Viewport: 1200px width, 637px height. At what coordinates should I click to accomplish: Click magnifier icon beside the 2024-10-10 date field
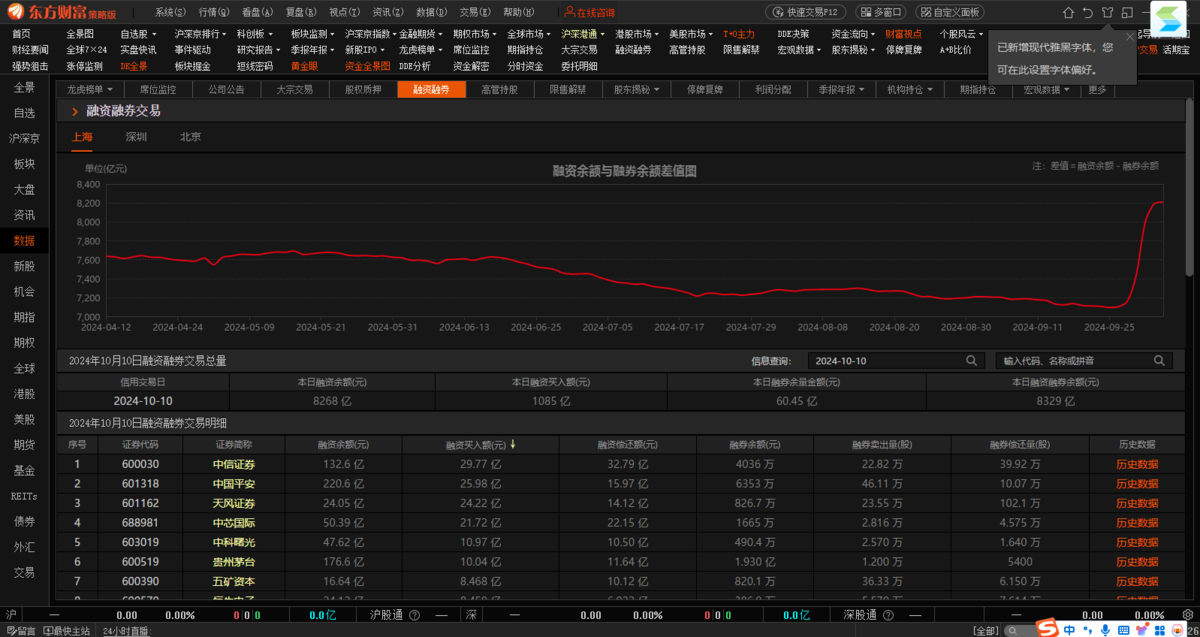971,361
